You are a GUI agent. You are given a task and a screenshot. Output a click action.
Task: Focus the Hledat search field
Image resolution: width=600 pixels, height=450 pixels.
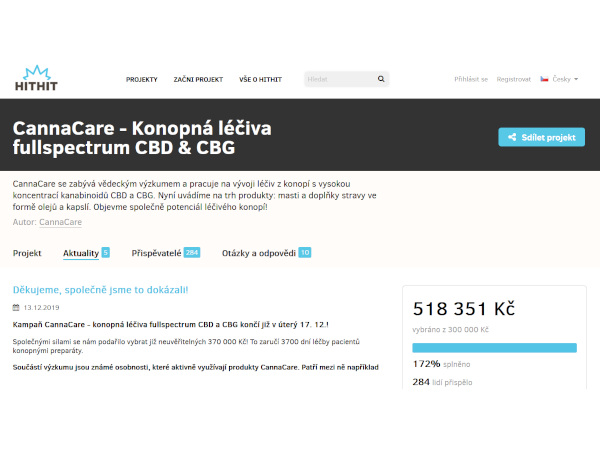340,79
